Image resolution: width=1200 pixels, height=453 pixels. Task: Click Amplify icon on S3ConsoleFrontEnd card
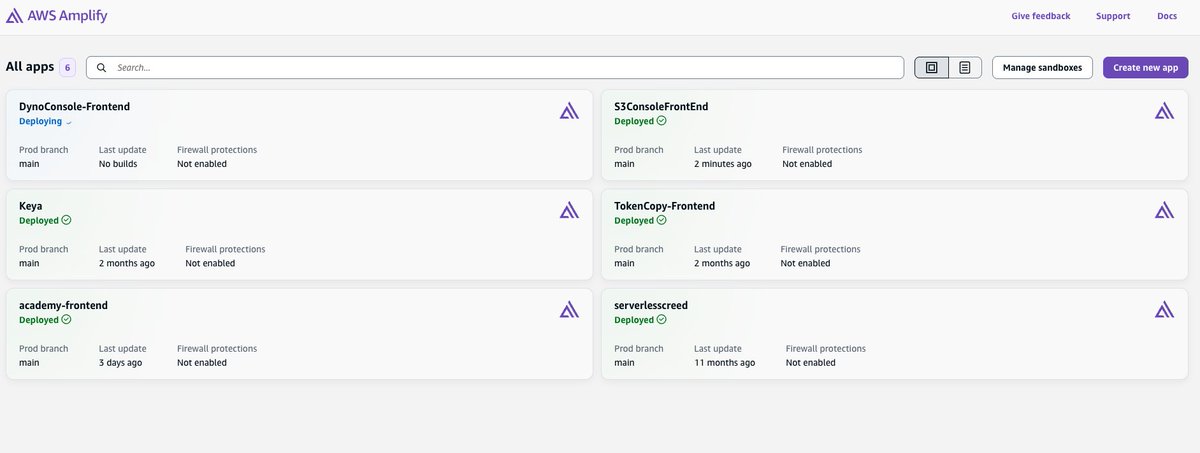(1164, 111)
